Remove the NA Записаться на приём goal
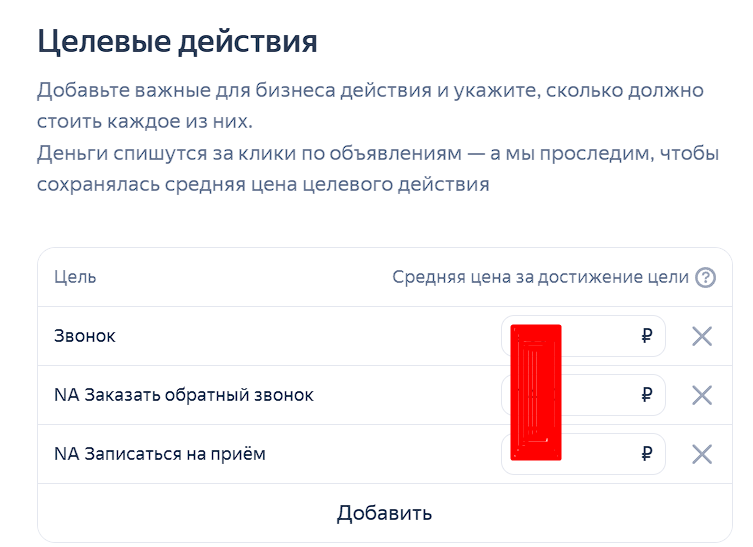The width and height of the screenshot is (753, 547). click(x=702, y=454)
